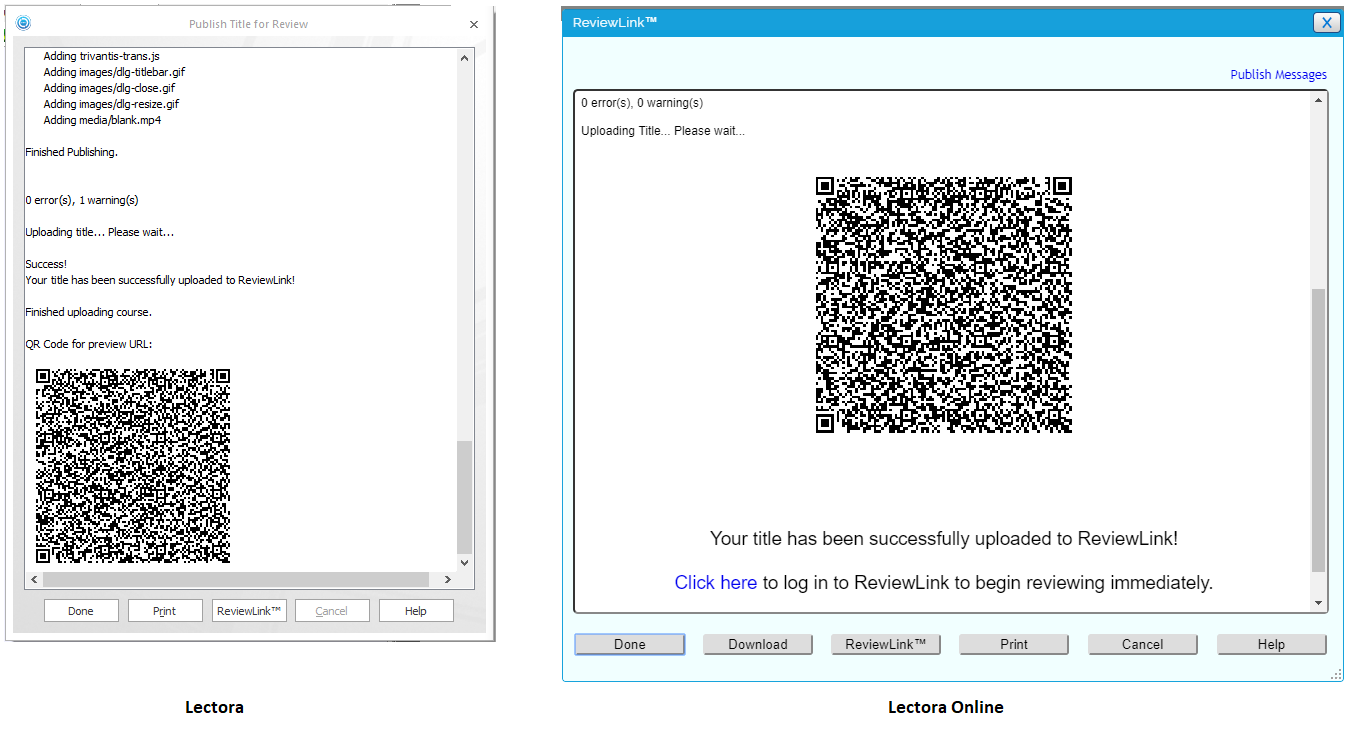1358x735 pixels.
Task: Click 'Uploading Title... Please wait...' in ReviewLink™ pane
Action: coord(663,131)
